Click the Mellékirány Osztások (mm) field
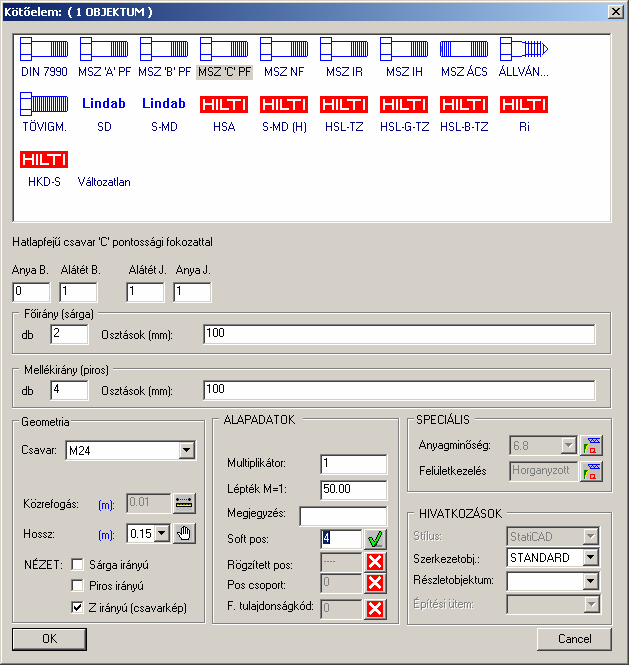Image resolution: width=629 pixels, height=665 pixels. click(x=400, y=390)
